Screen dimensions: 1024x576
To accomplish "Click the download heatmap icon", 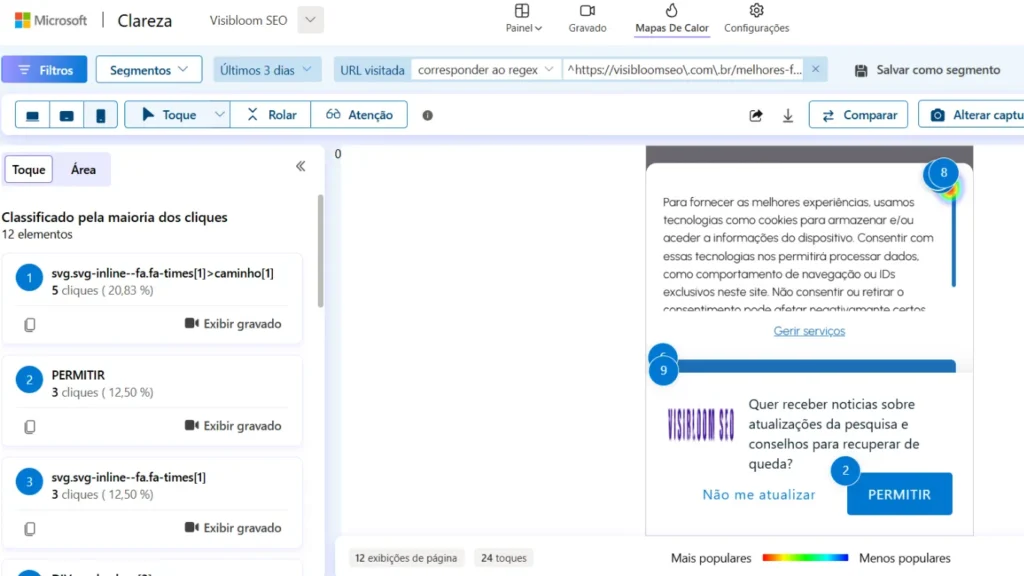I will coord(787,114).
